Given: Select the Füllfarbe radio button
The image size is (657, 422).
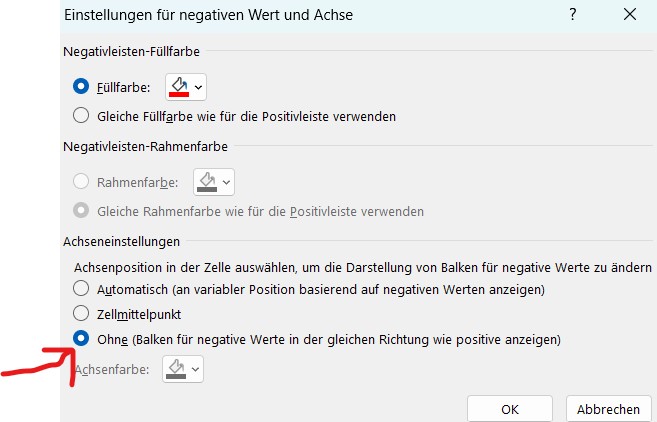Looking at the screenshot, I should click(81, 86).
